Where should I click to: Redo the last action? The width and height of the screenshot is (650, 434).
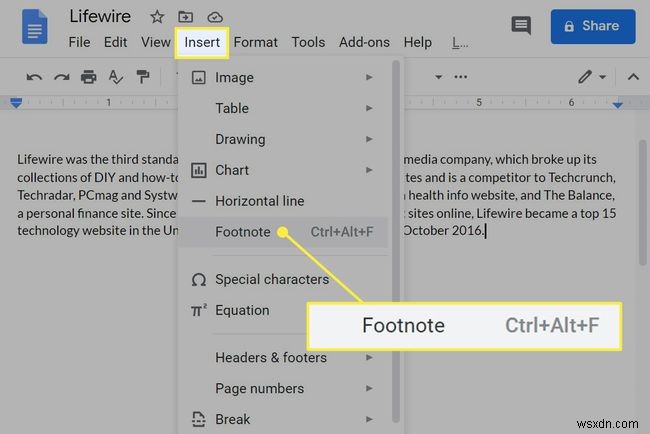[61, 77]
